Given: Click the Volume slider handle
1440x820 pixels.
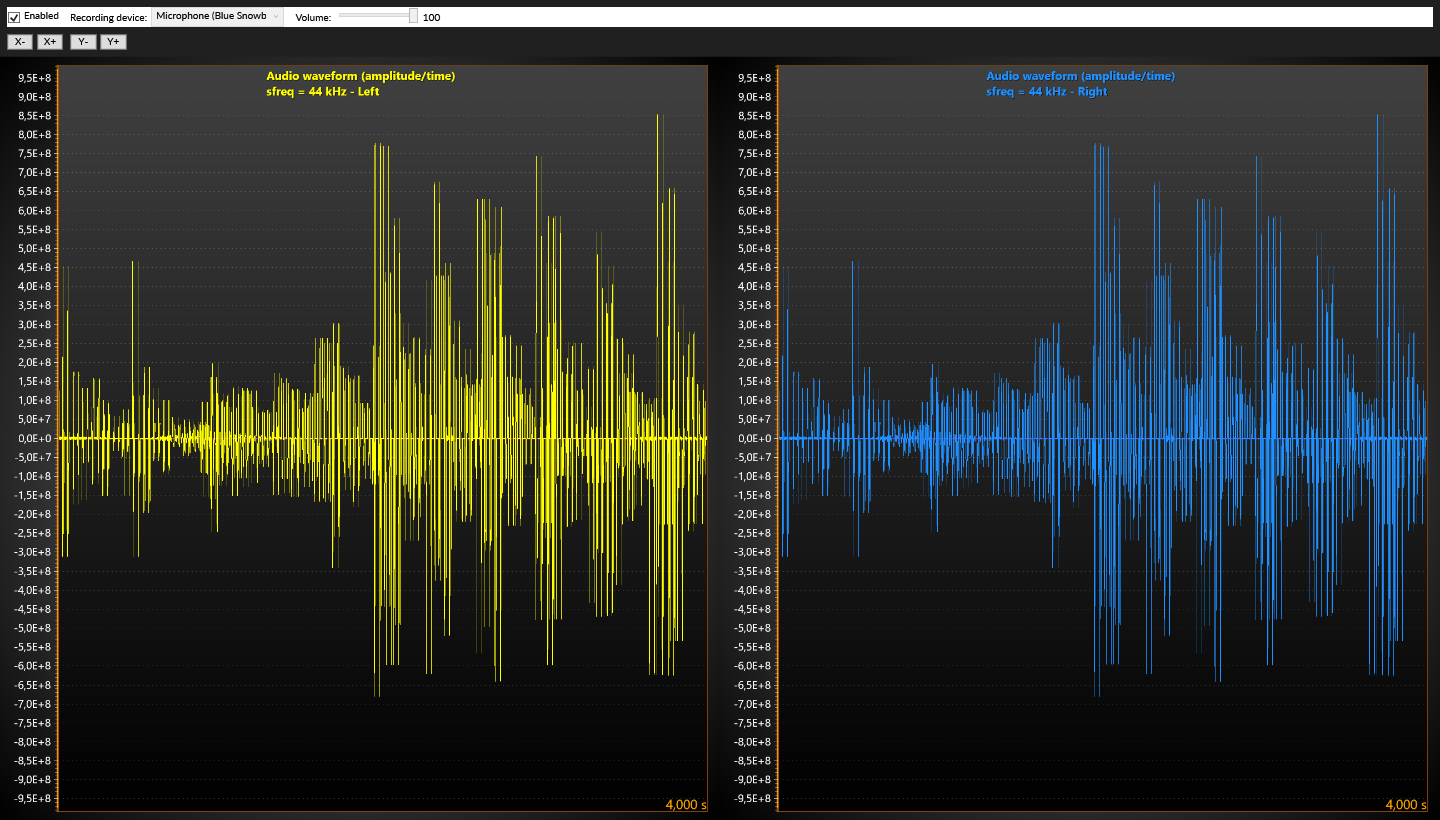Looking at the screenshot, I should tap(414, 16).
